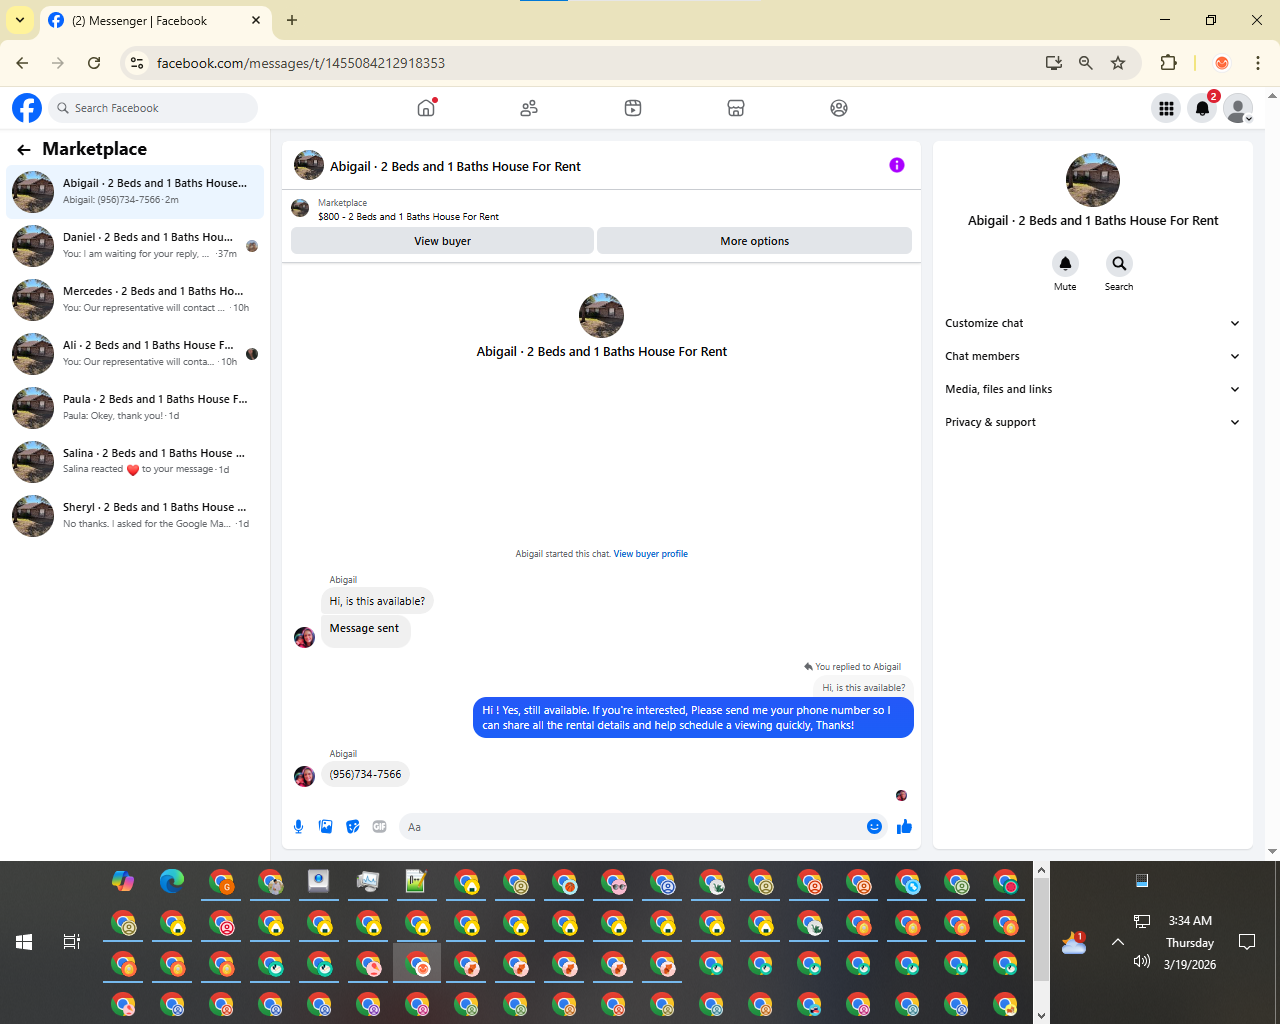Attach a file with the photo icon
This screenshot has height=1024, width=1280.
tap(326, 827)
